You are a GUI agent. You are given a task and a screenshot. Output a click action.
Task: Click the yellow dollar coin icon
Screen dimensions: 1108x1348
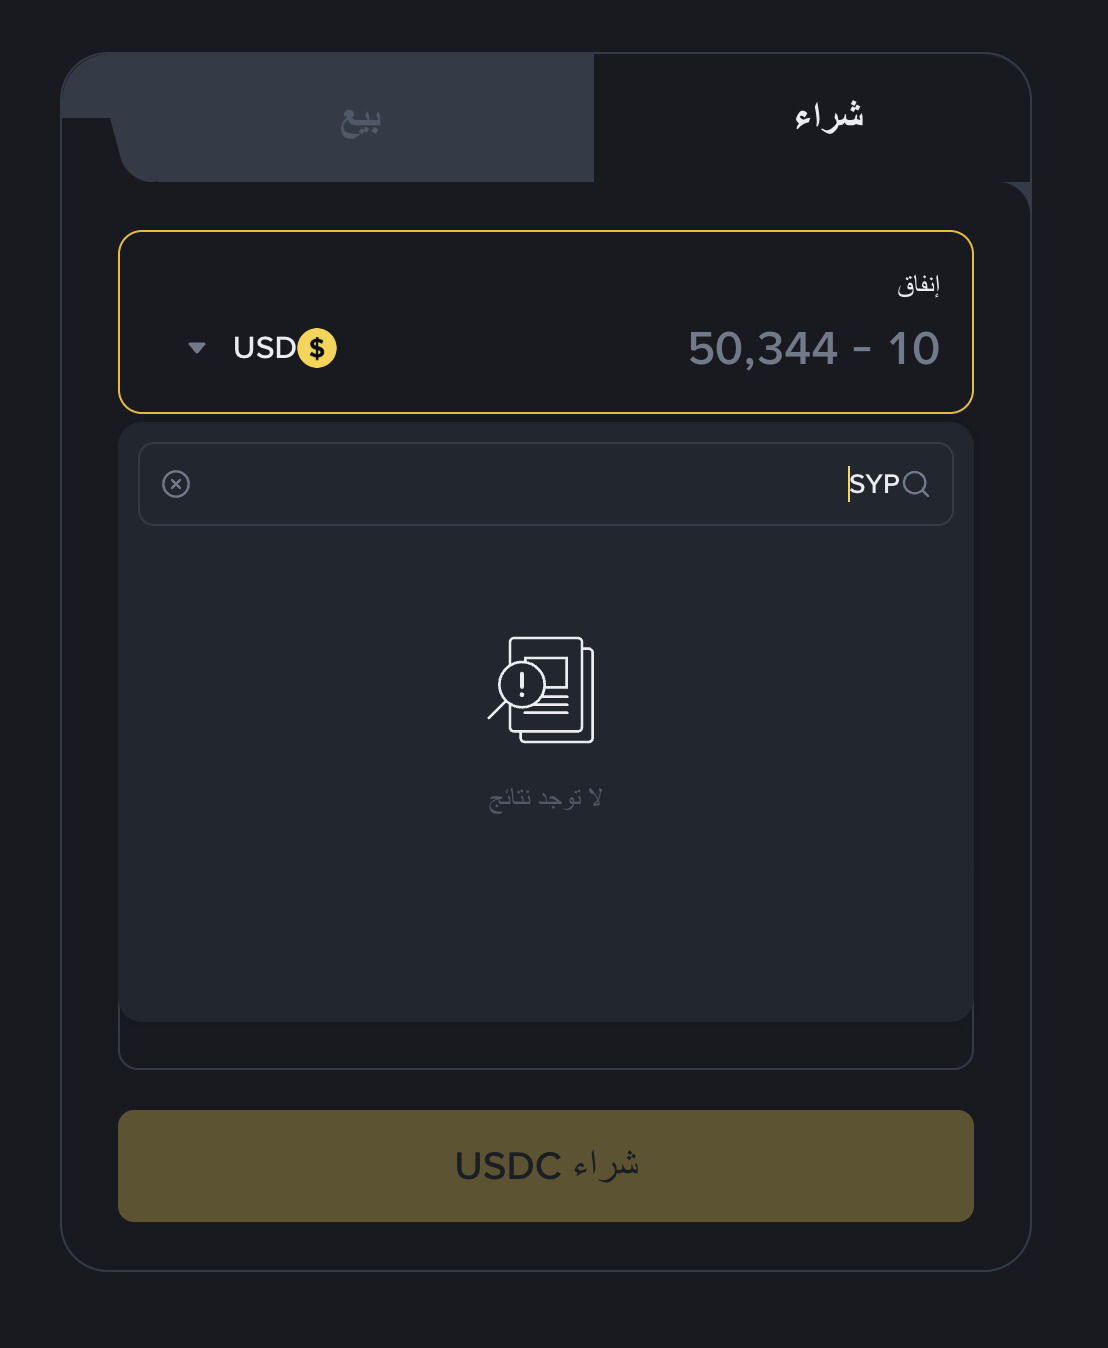pos(317,348)
